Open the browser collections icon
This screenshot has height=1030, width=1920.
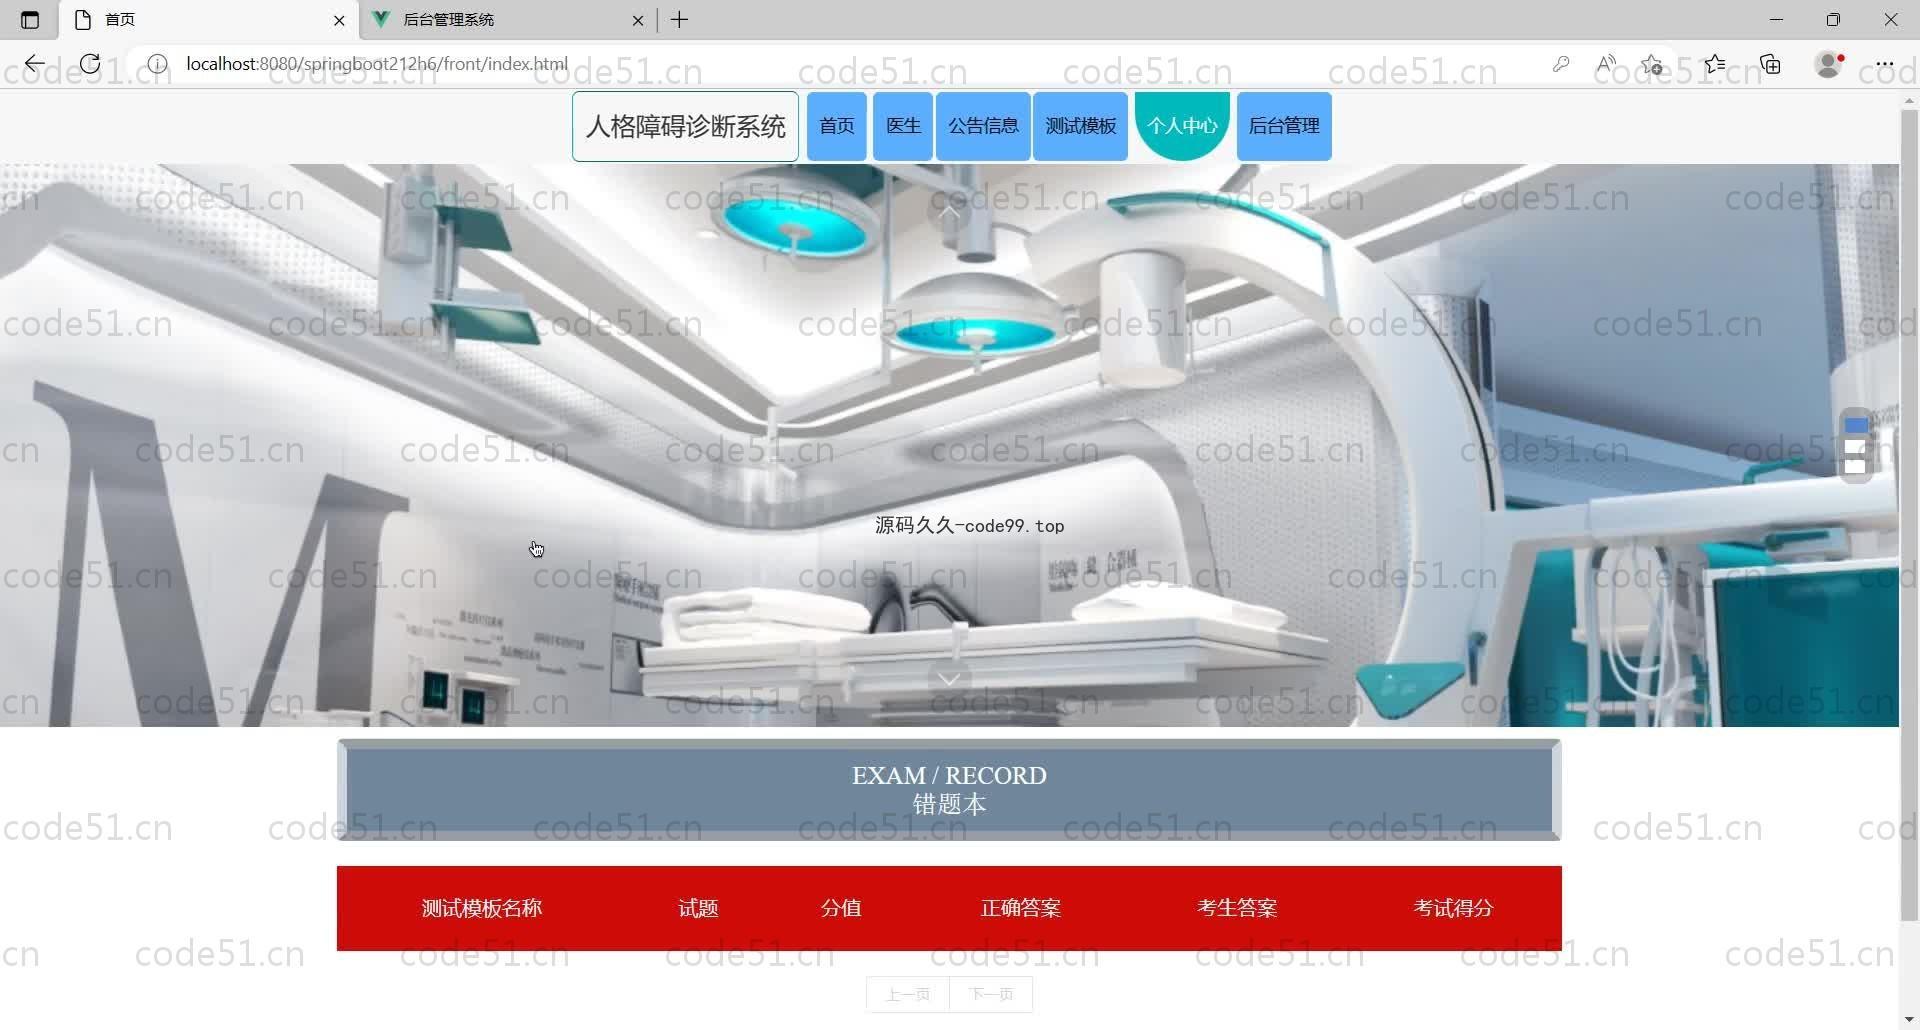pyautogui.click(x=1771, y=64)
